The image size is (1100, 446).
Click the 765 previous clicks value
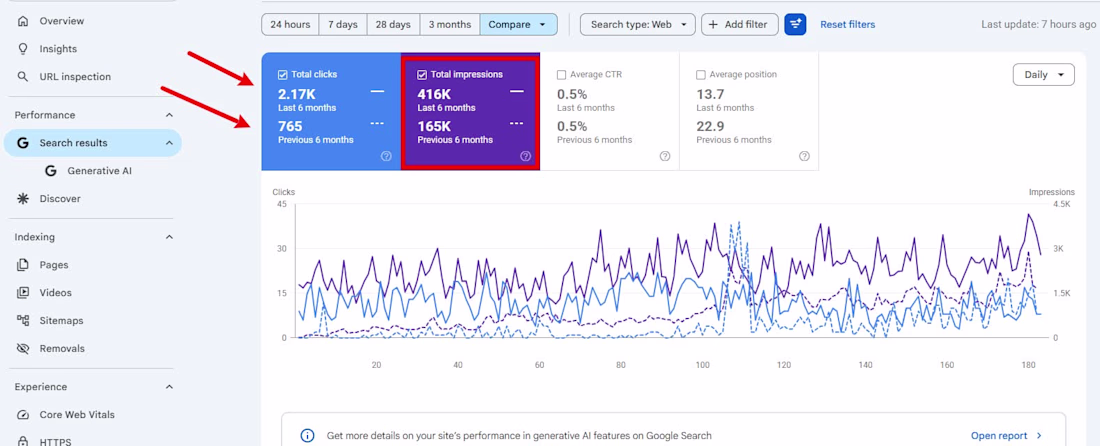click(290, 126)
